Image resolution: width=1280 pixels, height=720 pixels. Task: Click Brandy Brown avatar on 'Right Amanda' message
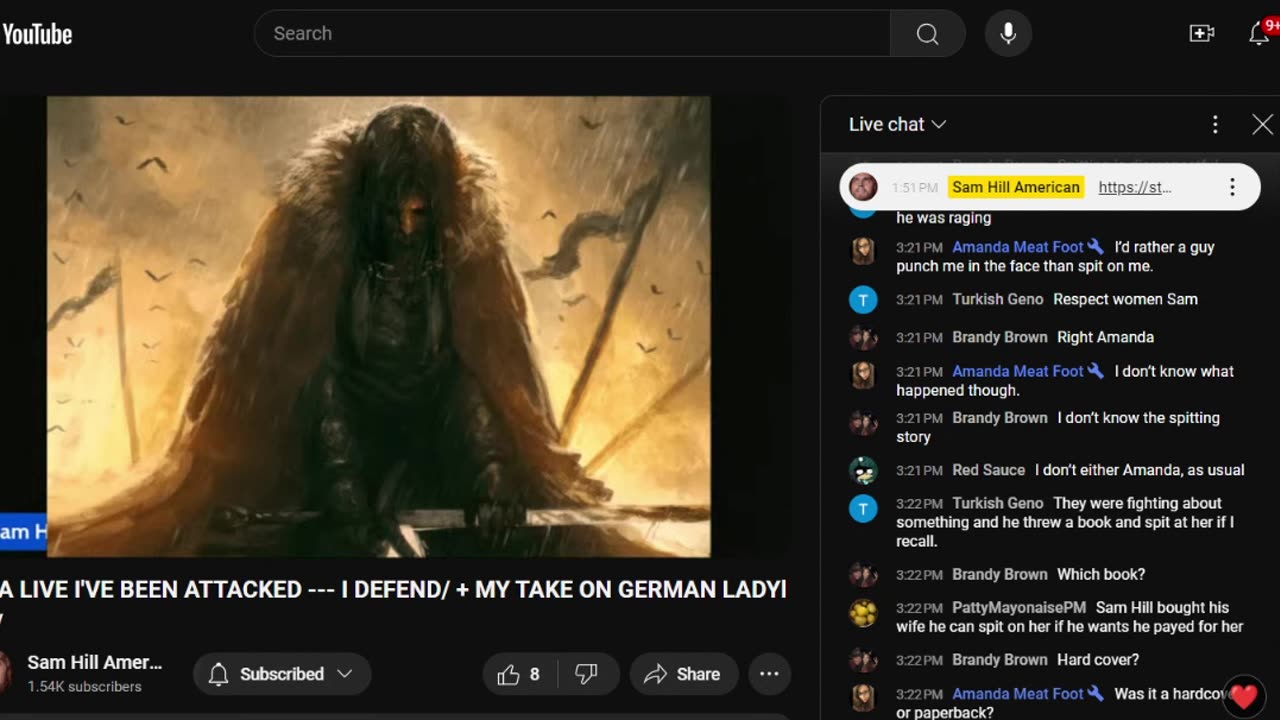click(x=863, y=337)
